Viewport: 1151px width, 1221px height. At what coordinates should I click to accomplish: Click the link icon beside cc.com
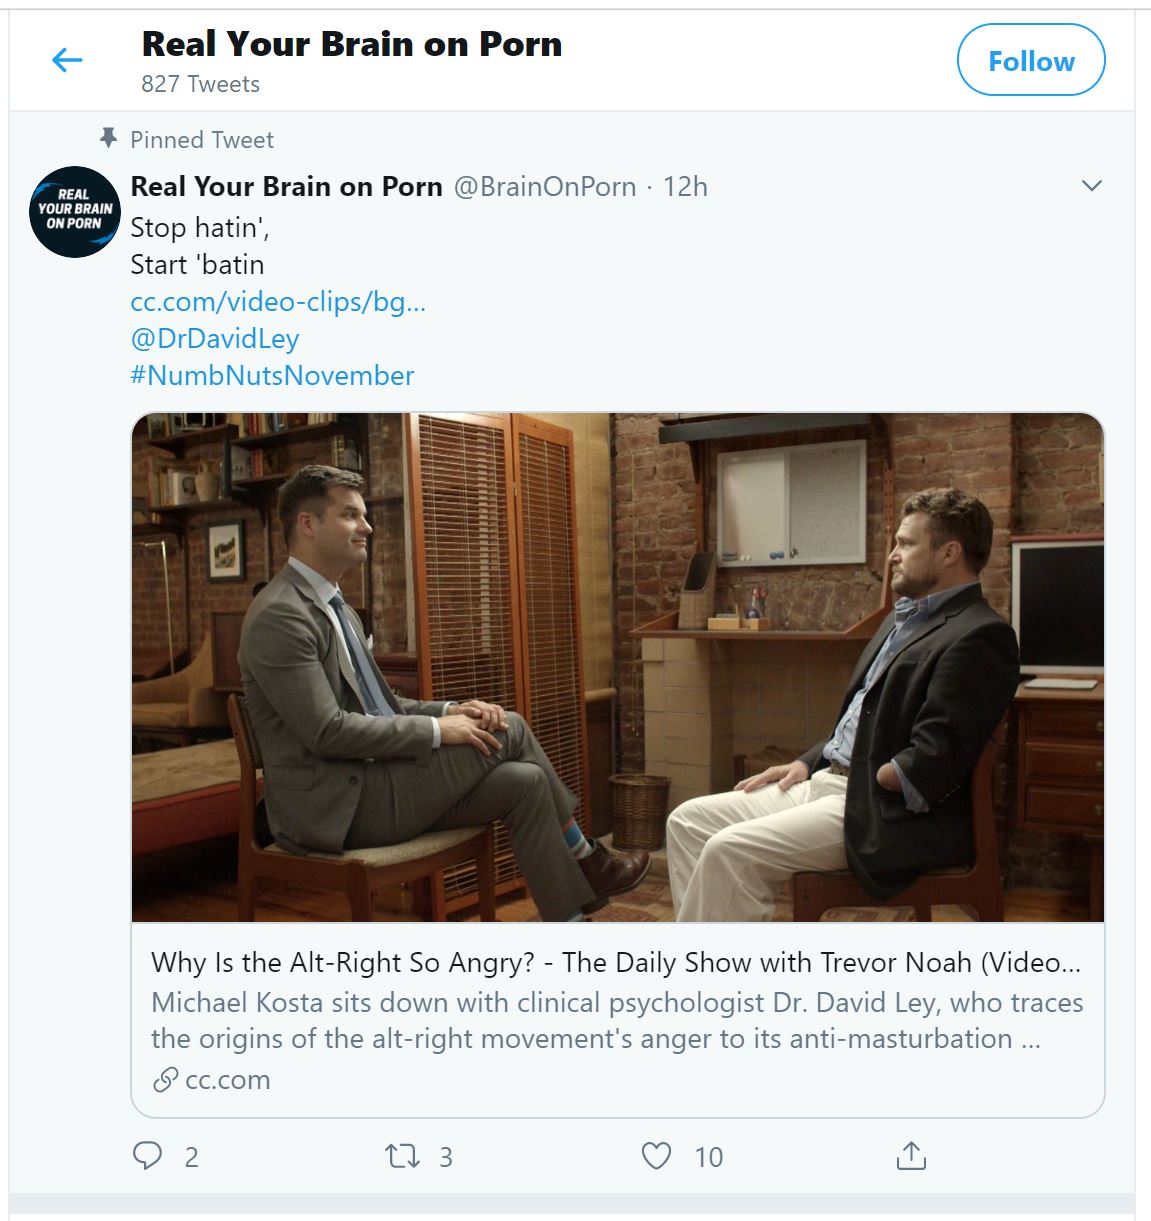(x=165, y=1080)
